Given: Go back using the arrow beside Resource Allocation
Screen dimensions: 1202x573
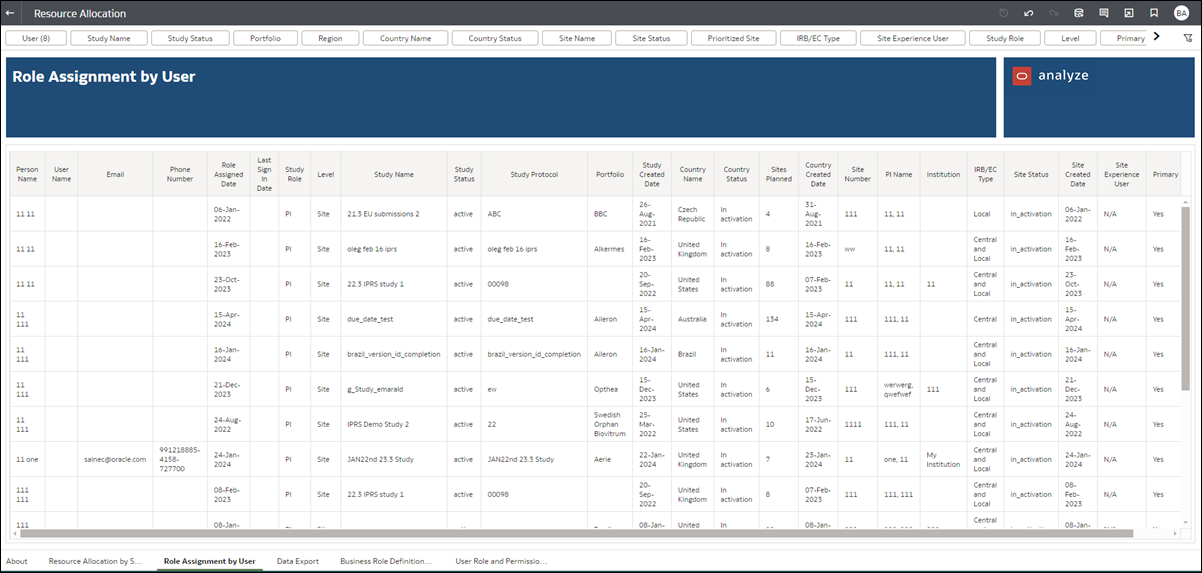Looking at the screenshot, I should click(x=10, y=14).
